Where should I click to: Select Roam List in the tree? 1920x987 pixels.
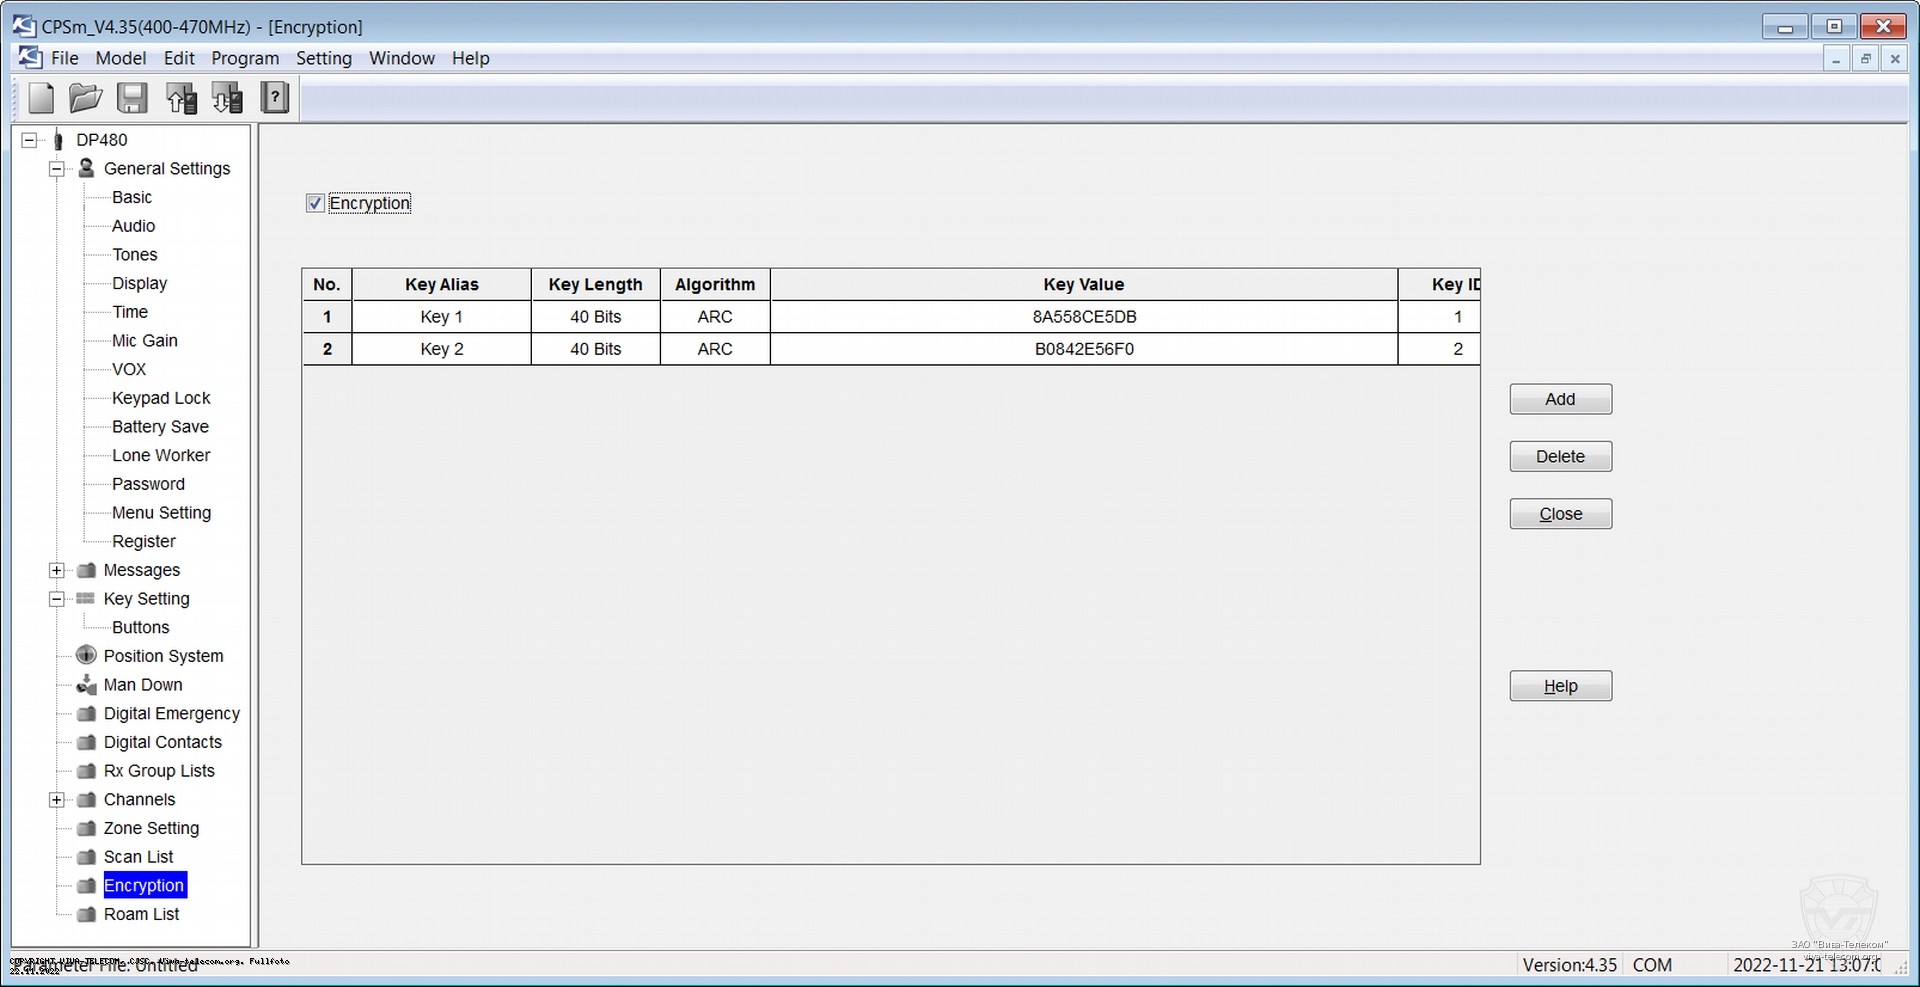(141, 914)
